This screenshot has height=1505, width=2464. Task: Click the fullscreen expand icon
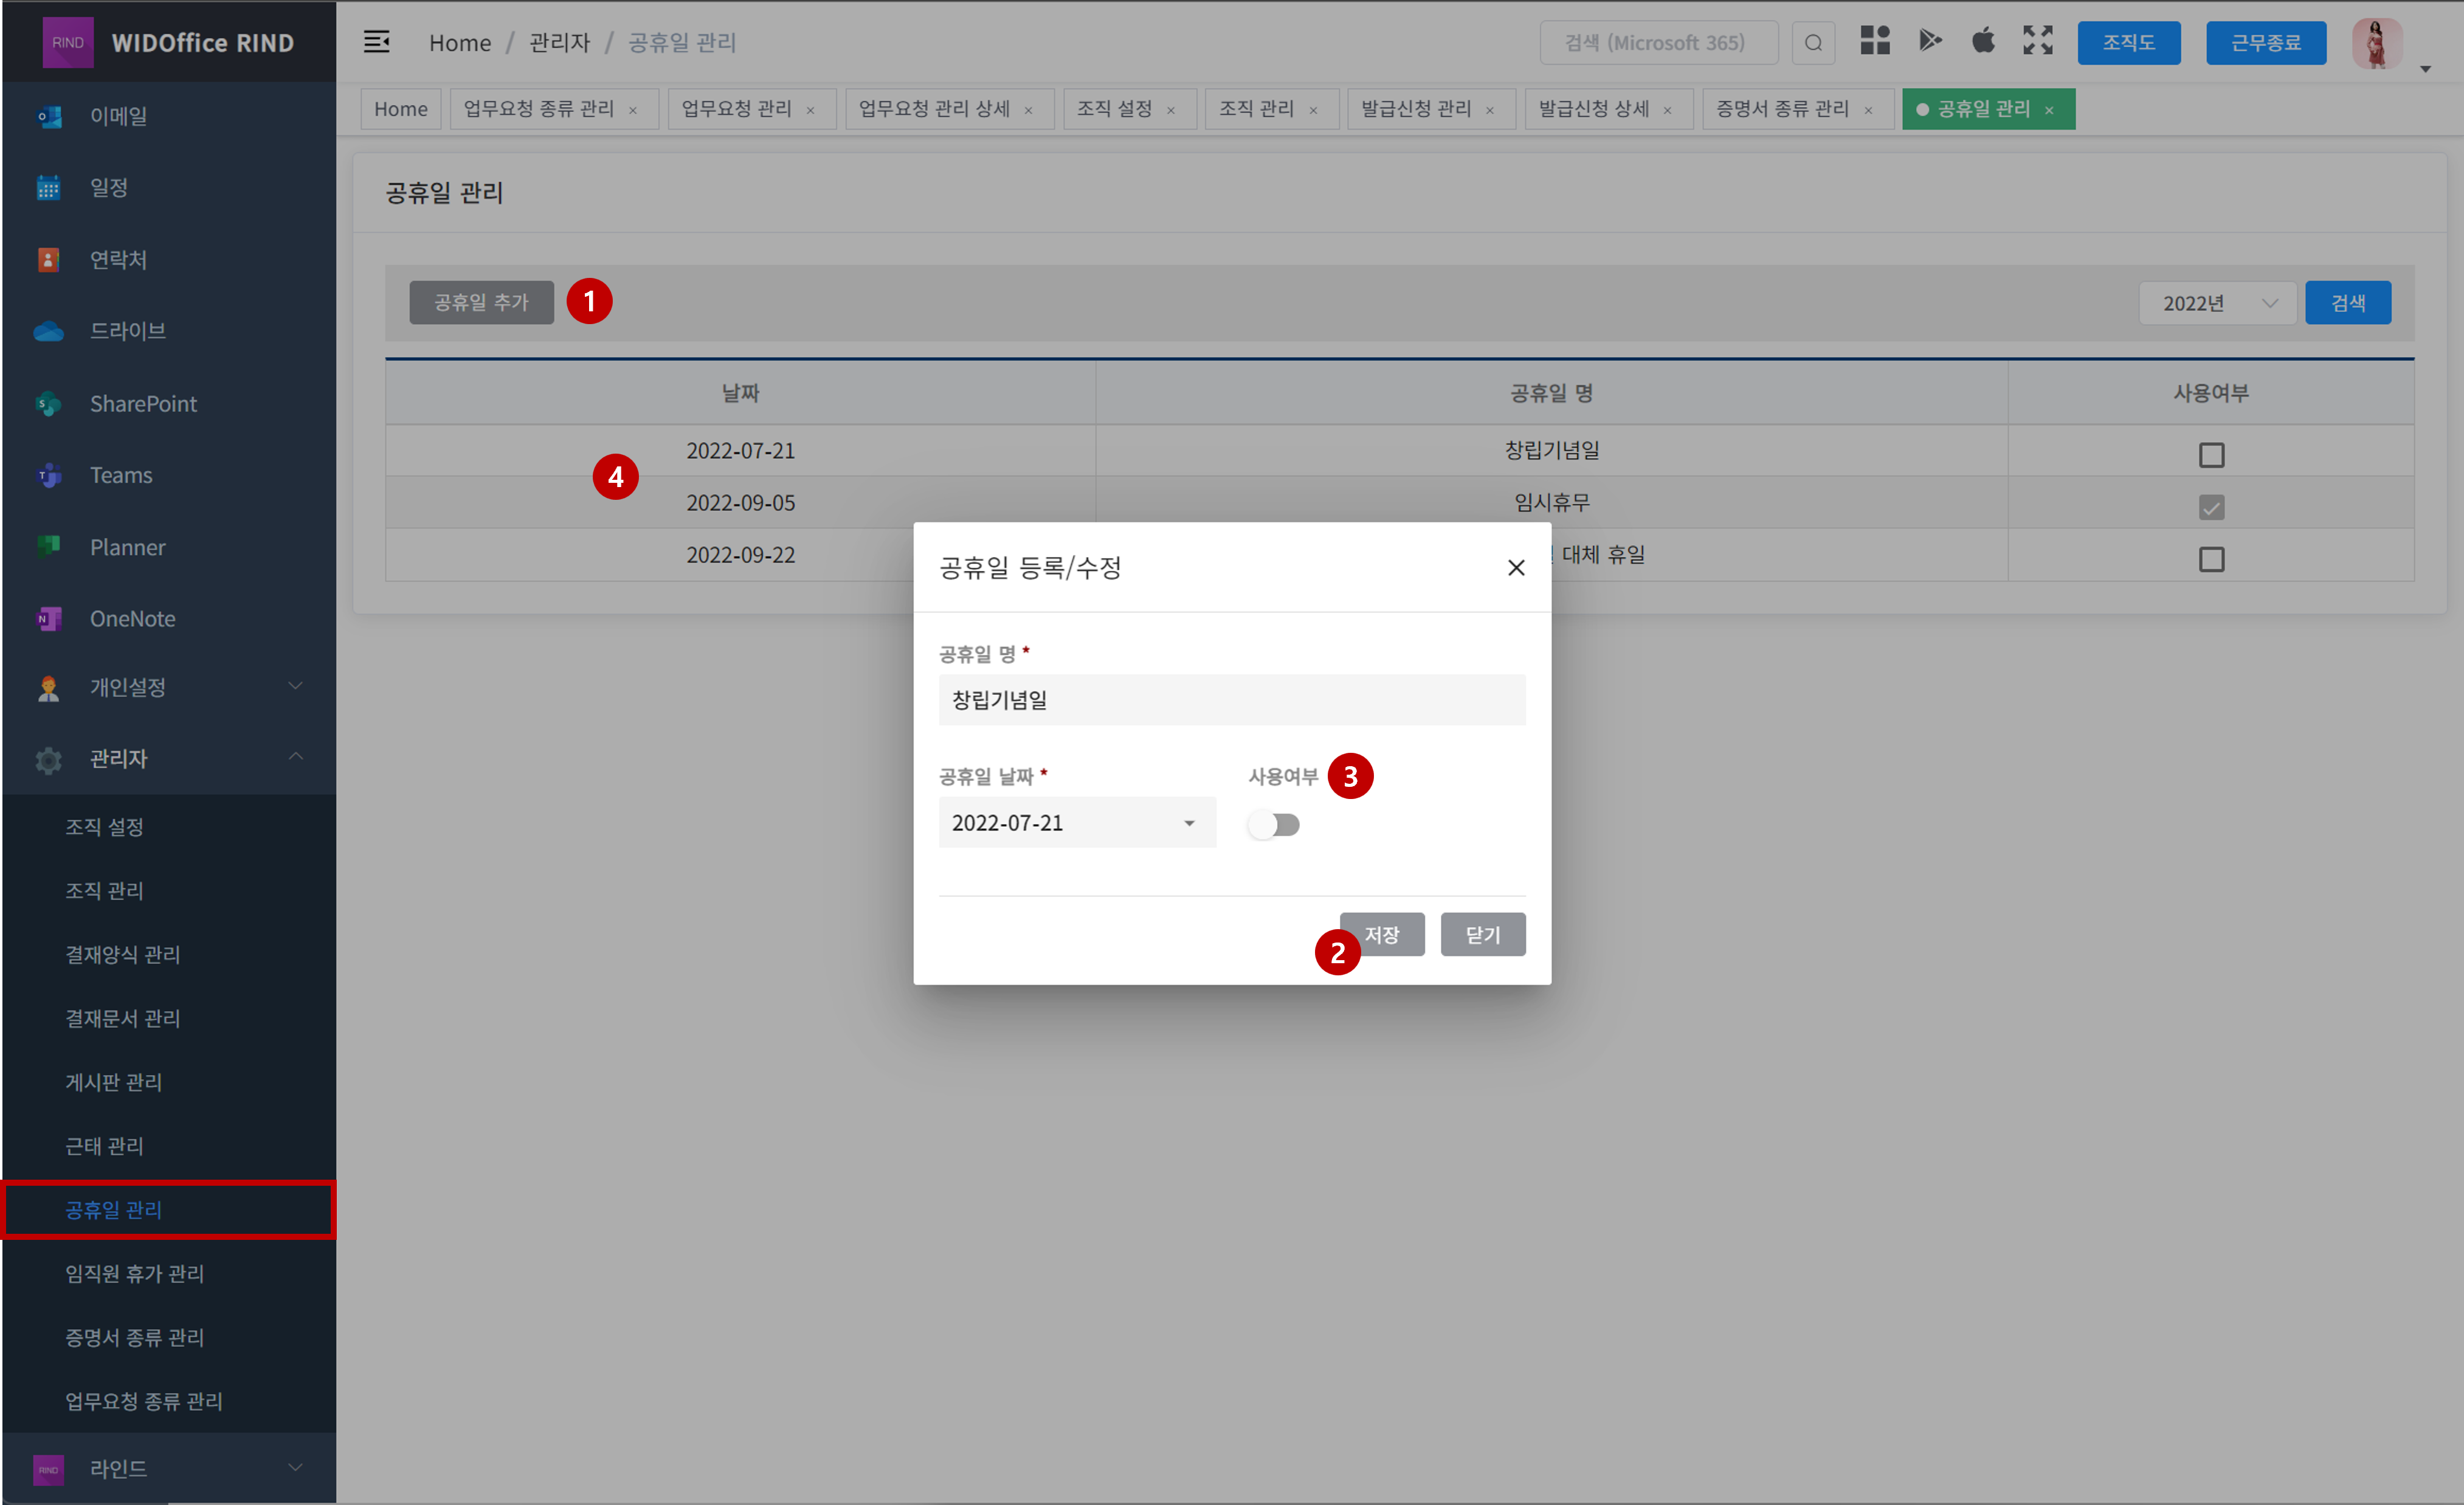(2037, 41)
